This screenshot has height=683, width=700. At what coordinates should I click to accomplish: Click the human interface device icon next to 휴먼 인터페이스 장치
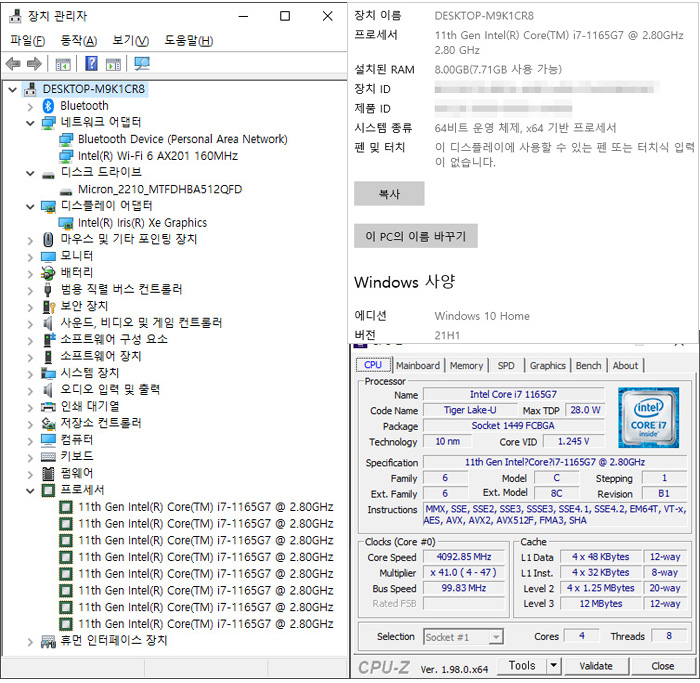pos(48,641)
